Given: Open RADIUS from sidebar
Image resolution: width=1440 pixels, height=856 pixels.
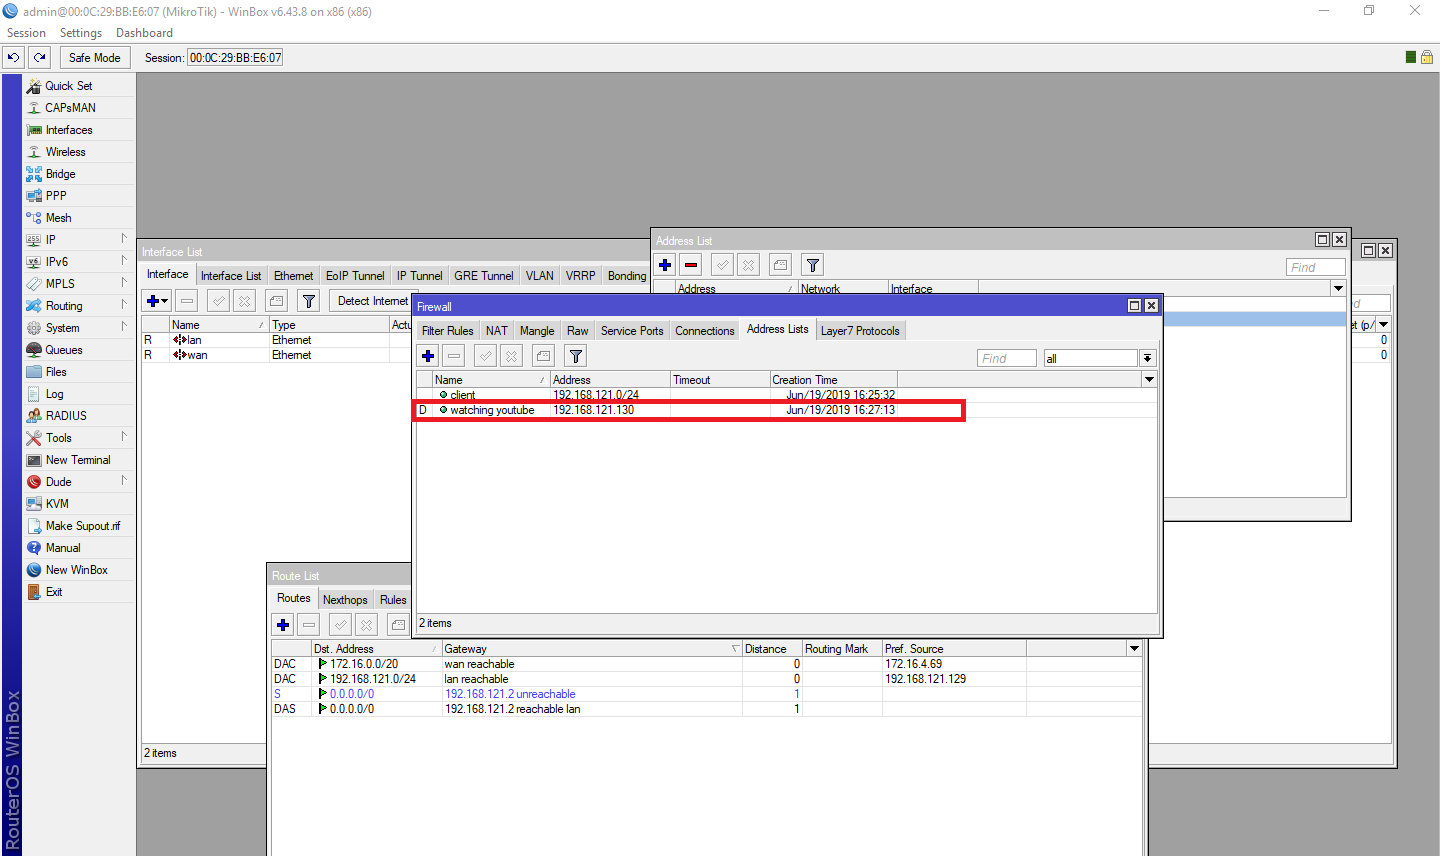Looking at the screenshot, I should [x=79, y=416].
